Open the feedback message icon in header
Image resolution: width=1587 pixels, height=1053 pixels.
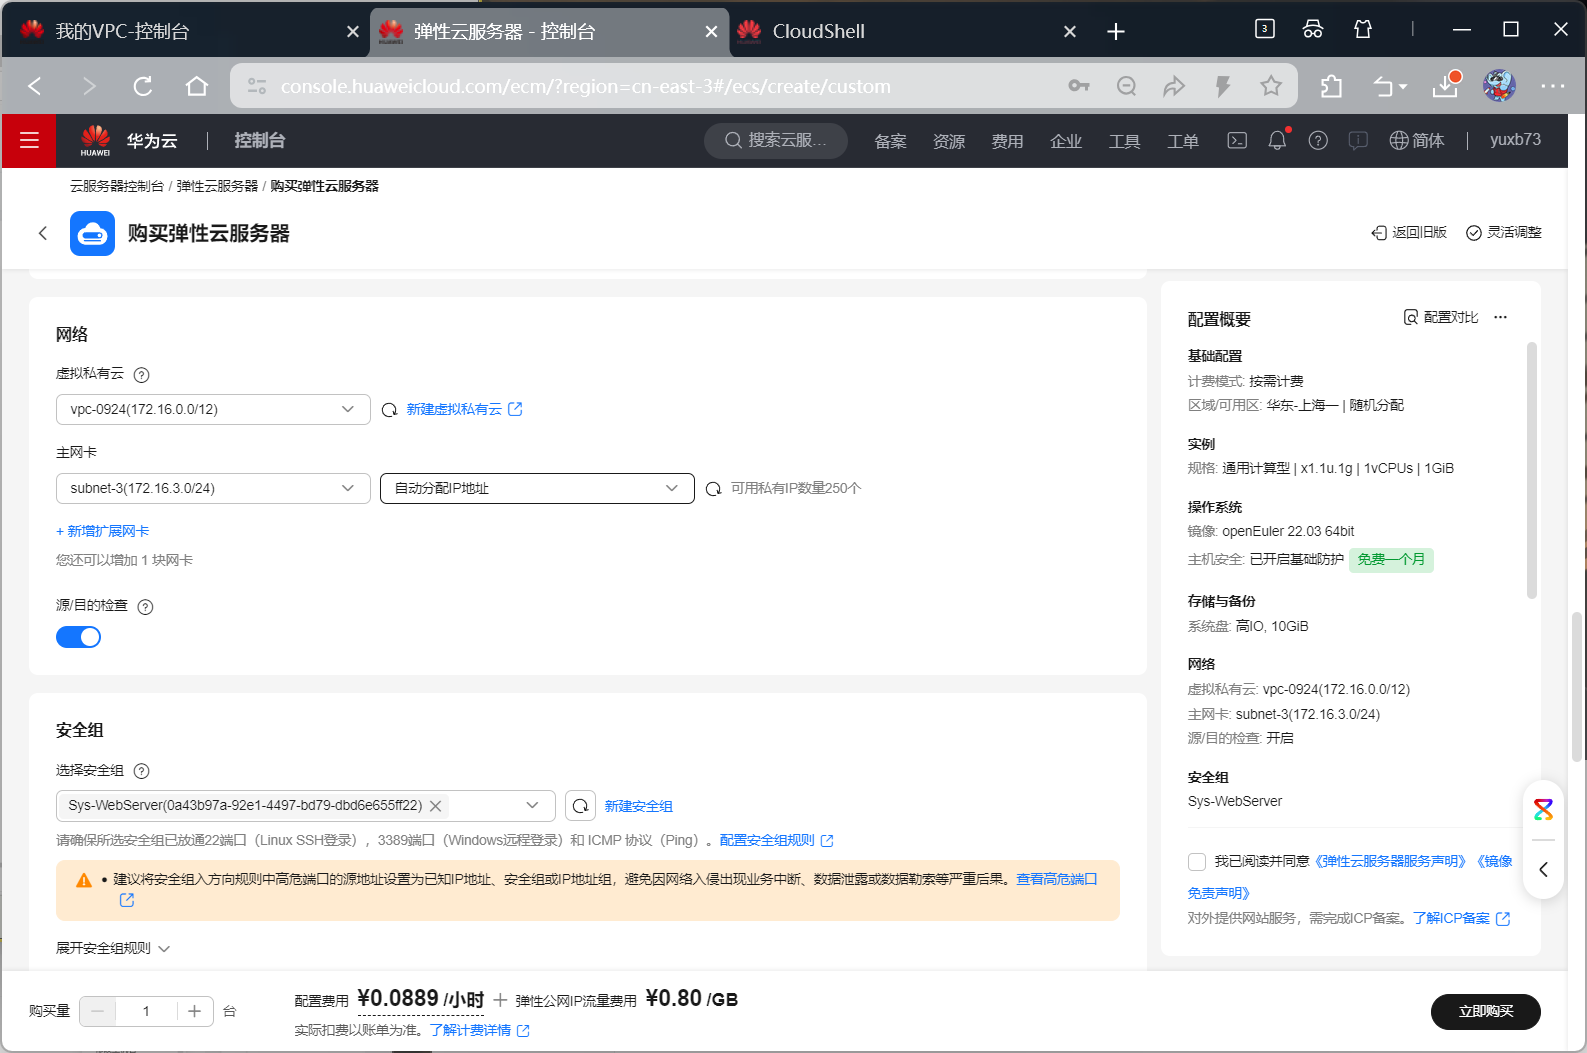pyautogui.click(x=1358, y=140)
